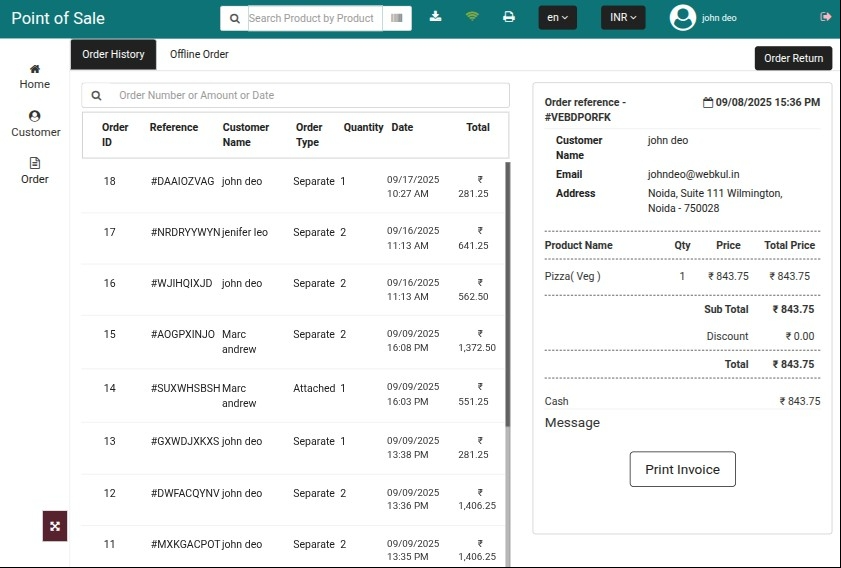
Task: Select order reference #SUXWHSBSH
Action: (186, 388)
